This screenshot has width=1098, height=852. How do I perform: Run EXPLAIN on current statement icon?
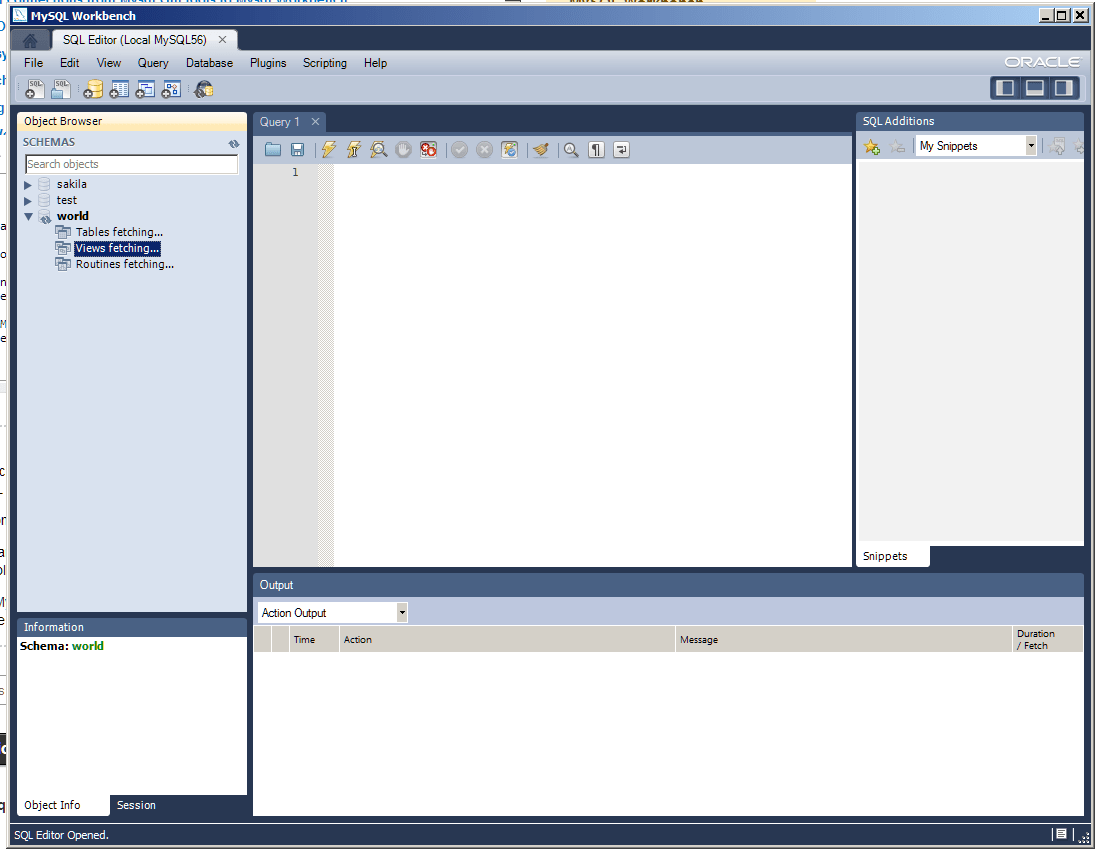point(378,149)
